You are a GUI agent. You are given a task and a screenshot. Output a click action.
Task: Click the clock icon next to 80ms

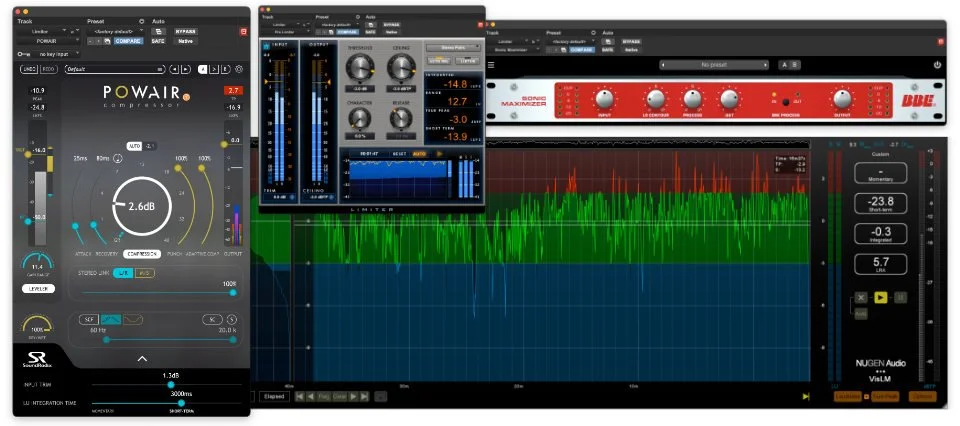(x=118, y=159)
